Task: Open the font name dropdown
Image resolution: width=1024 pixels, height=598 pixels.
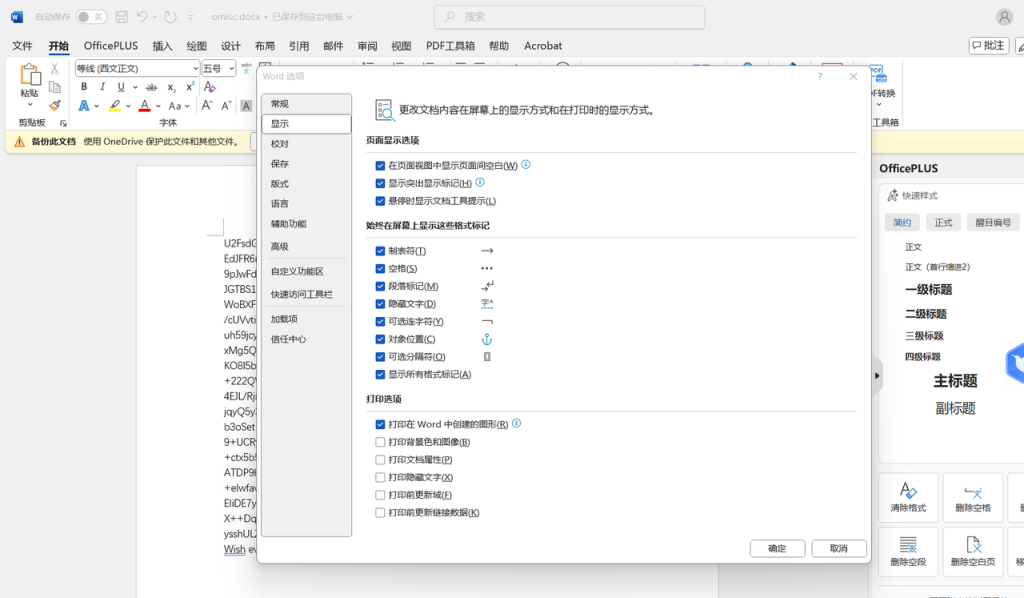Action: [x=195, y=68]
